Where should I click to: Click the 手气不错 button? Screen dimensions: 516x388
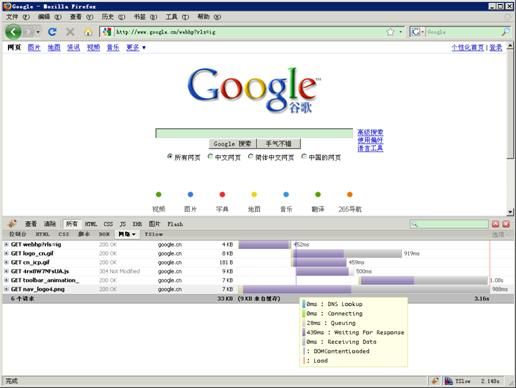tap(279, 144)
